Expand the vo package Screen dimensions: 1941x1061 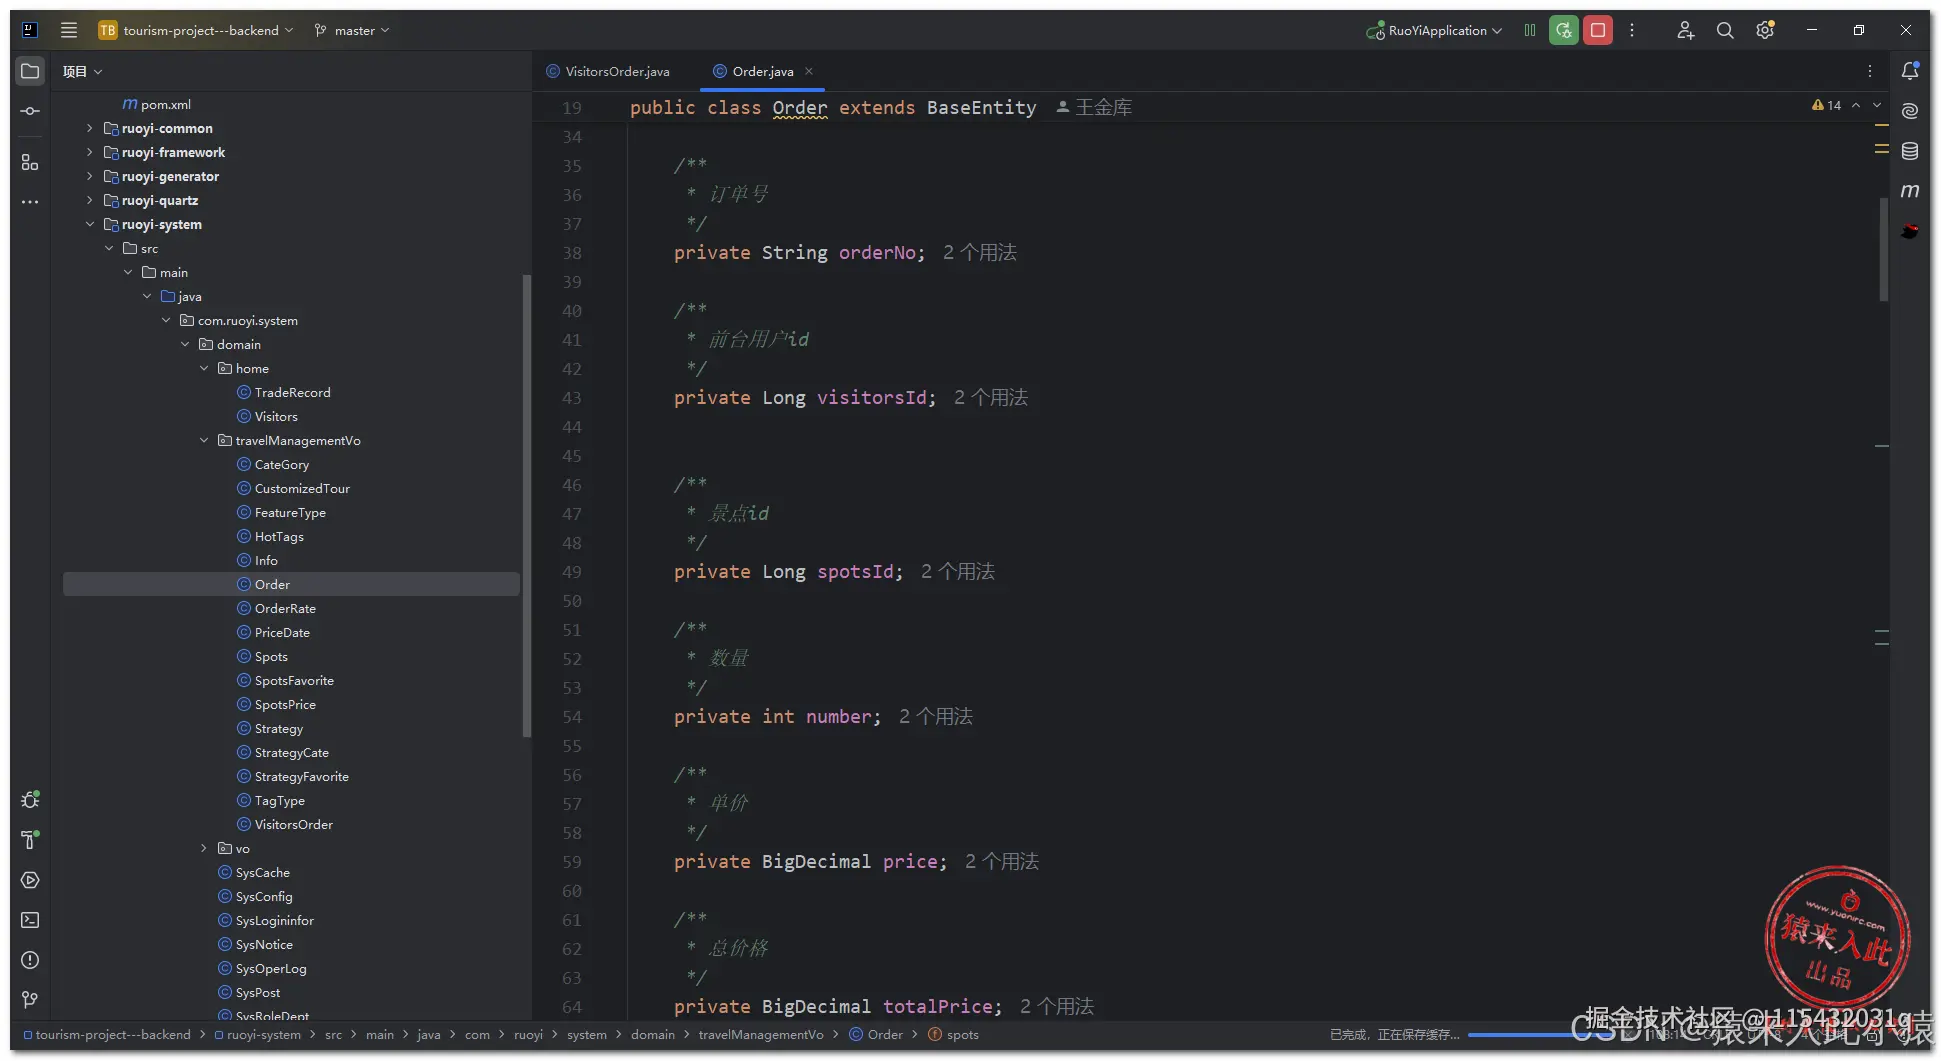coord(204,848)
